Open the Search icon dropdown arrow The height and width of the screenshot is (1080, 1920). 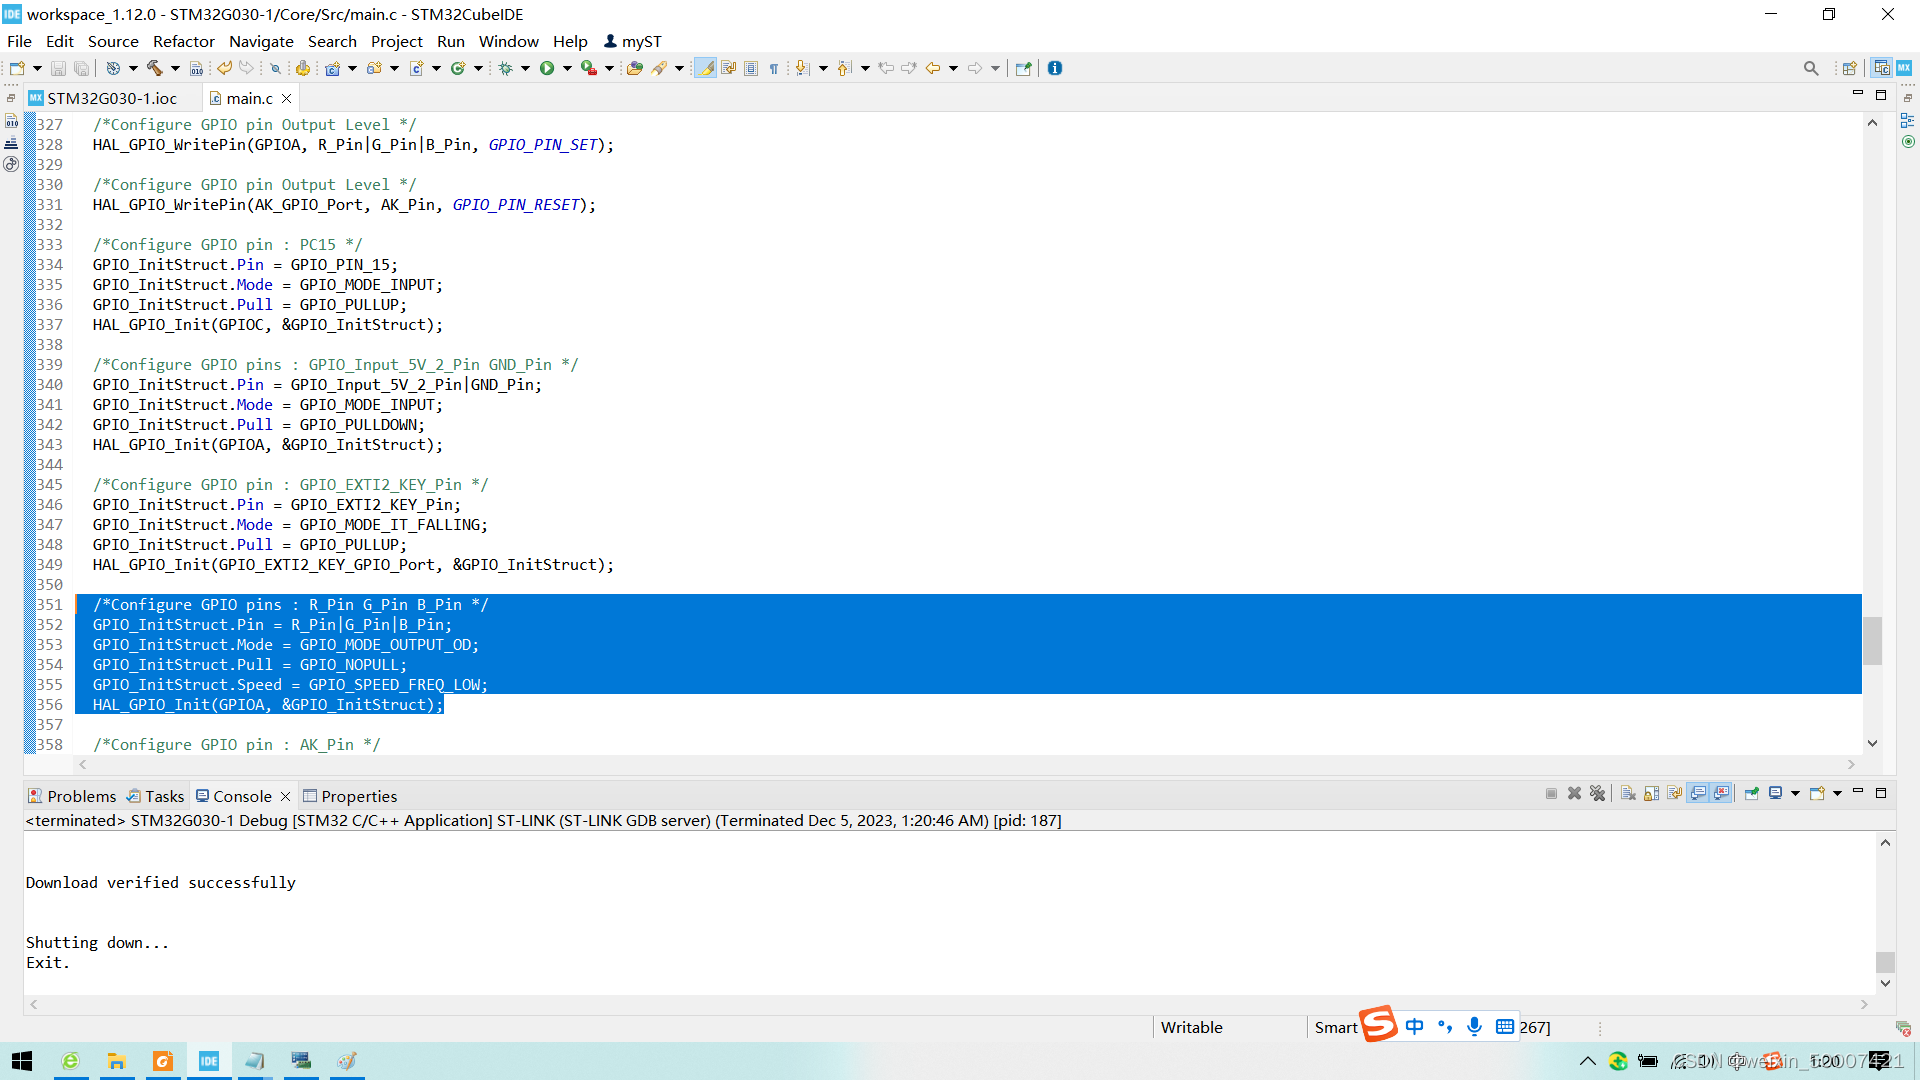(x=679, y=68)
